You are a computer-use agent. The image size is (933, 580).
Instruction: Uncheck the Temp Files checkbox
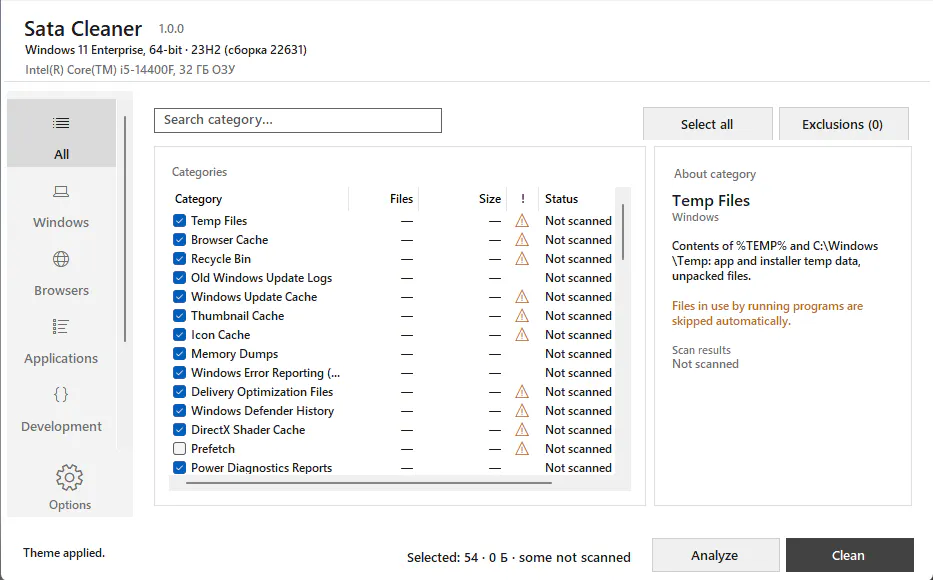(179, 221)
